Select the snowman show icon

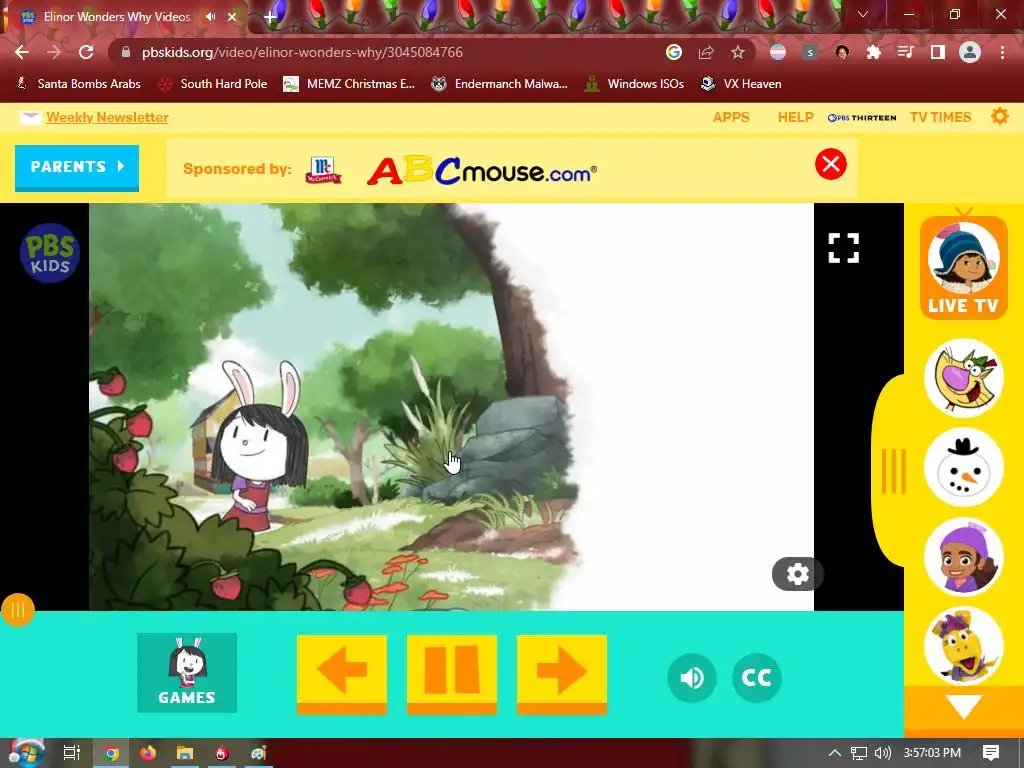964,468
